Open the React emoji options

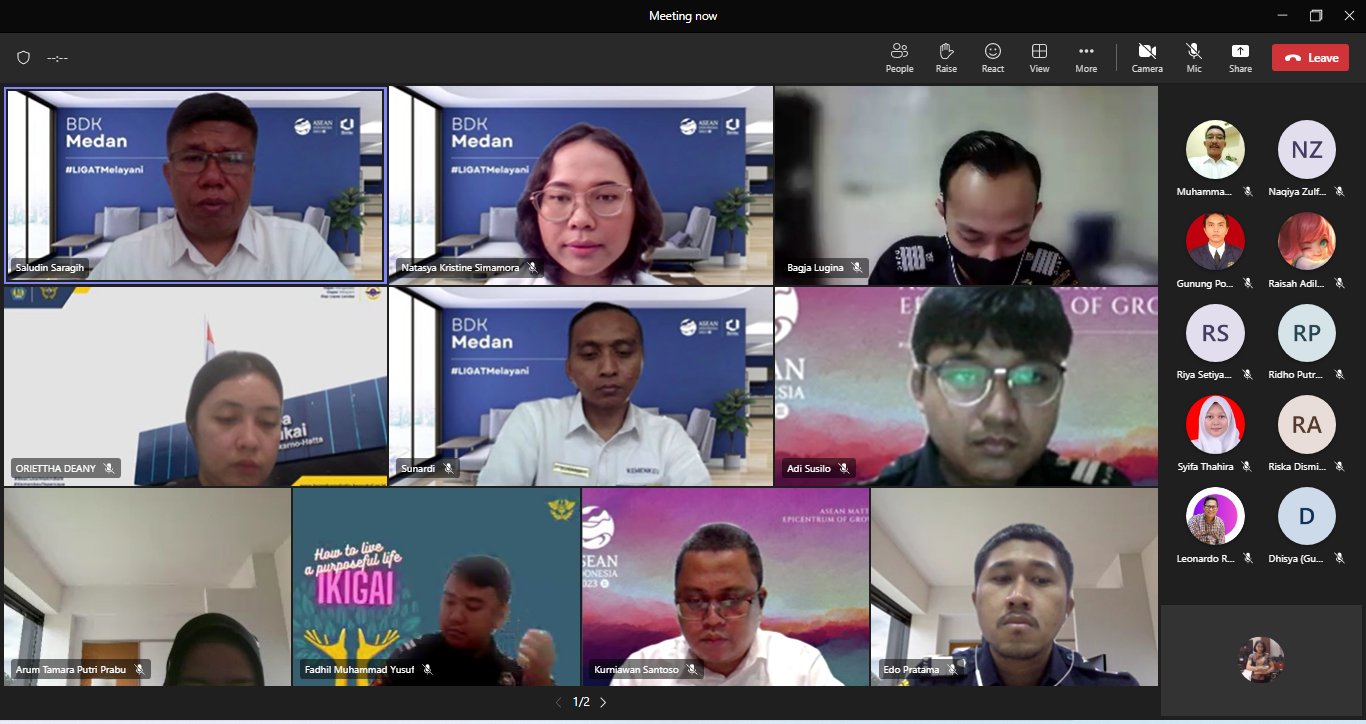coord(992,57)
